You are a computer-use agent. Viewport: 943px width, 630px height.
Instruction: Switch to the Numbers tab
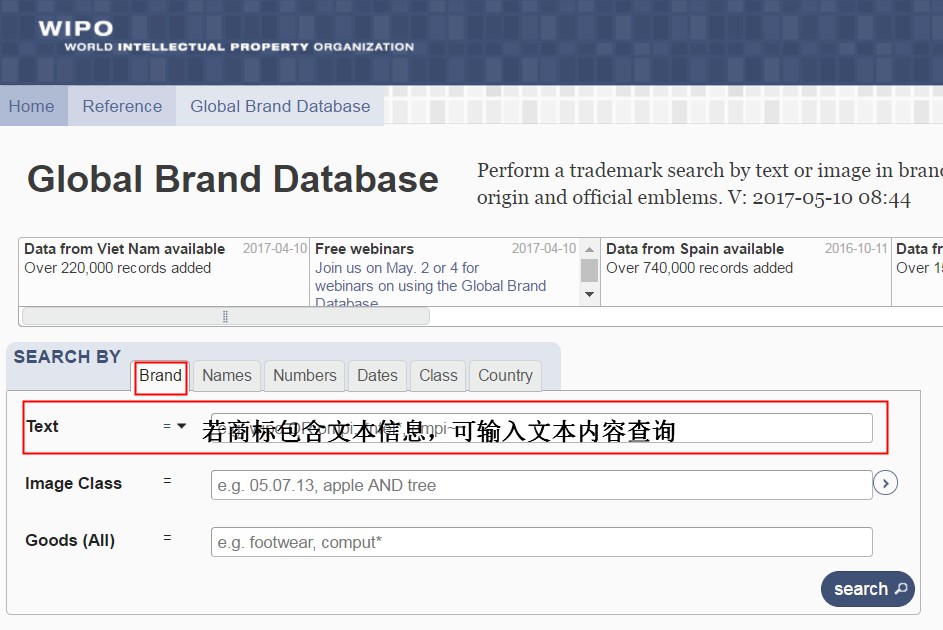305,376
